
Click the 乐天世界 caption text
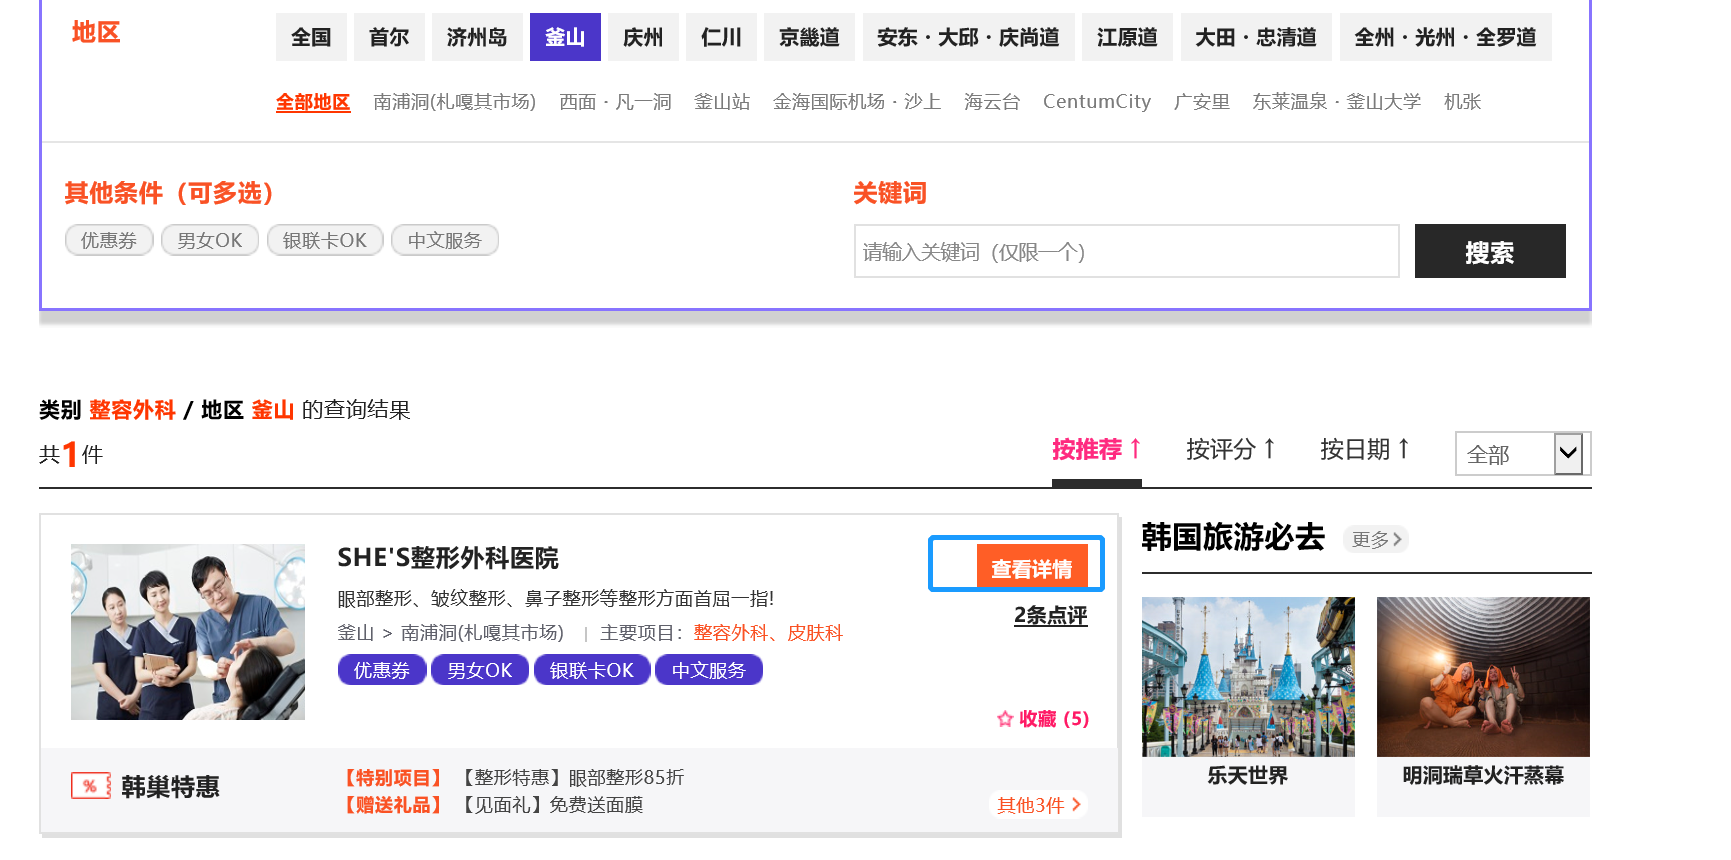pos(1248,776)
